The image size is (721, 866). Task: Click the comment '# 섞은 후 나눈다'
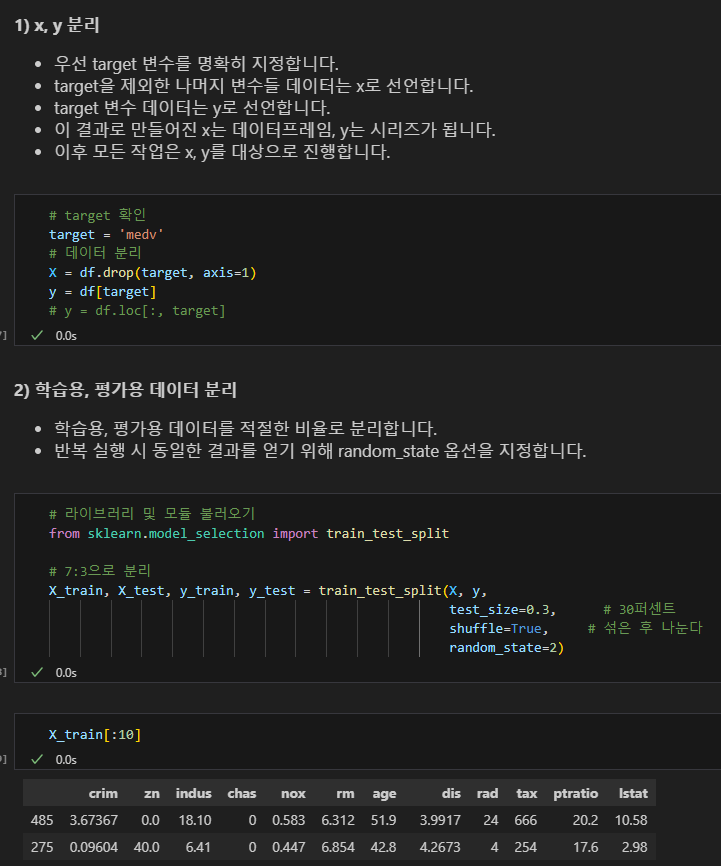pos(645,628)
